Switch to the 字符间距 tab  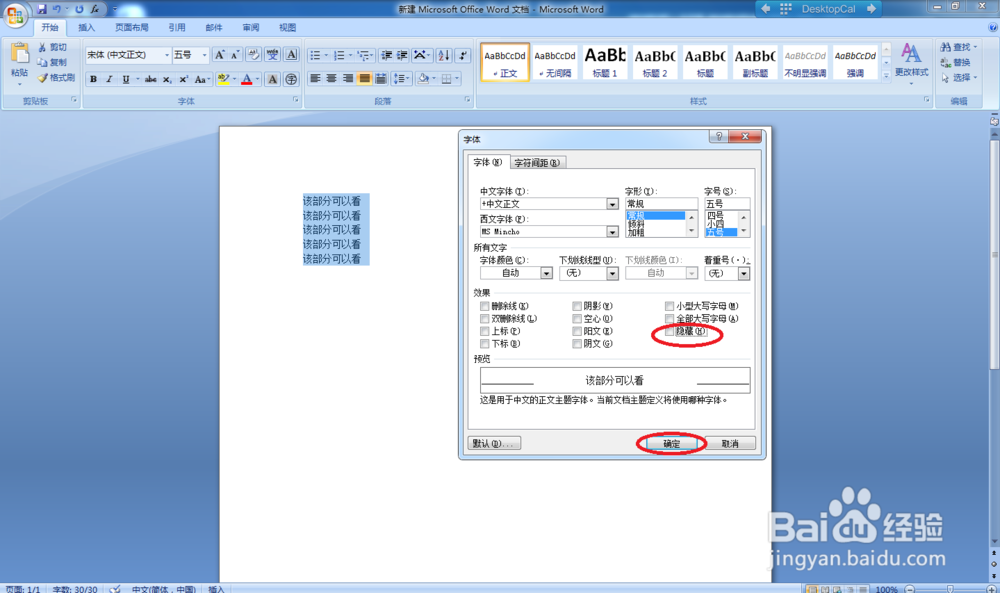pyautogui.click(x=535, y=161)
